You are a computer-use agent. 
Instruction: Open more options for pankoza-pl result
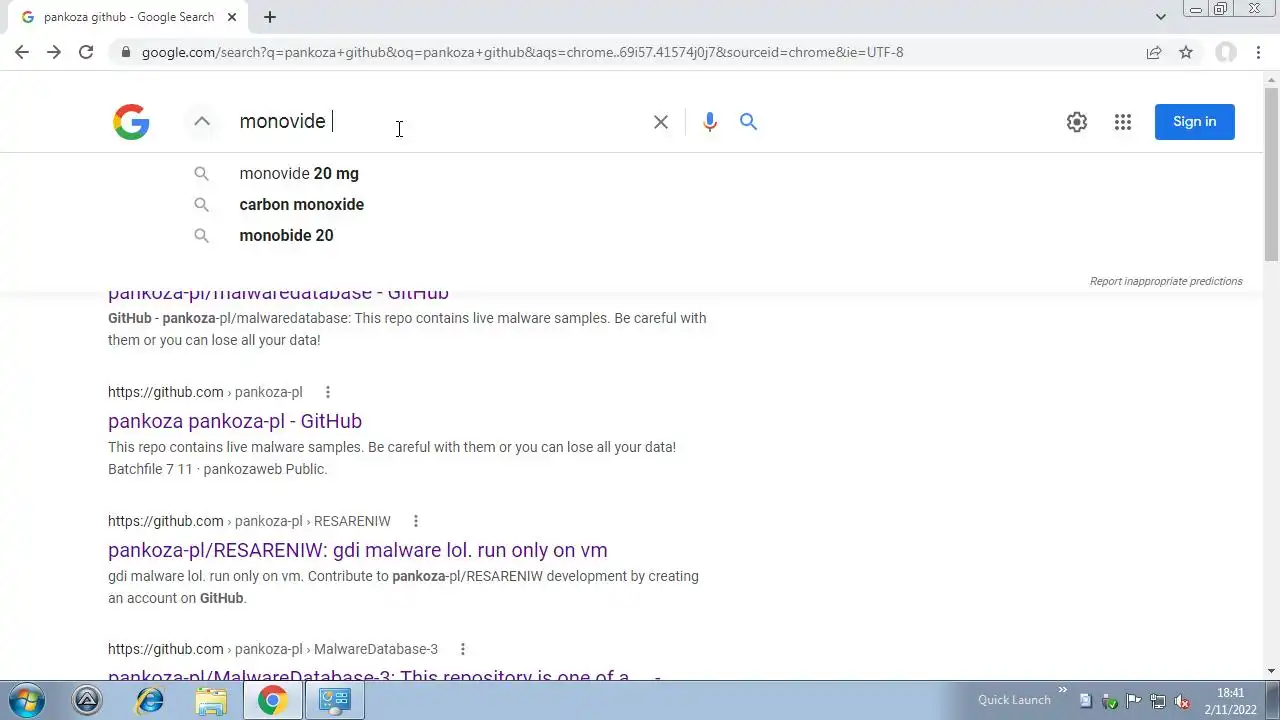click(327, 392)
